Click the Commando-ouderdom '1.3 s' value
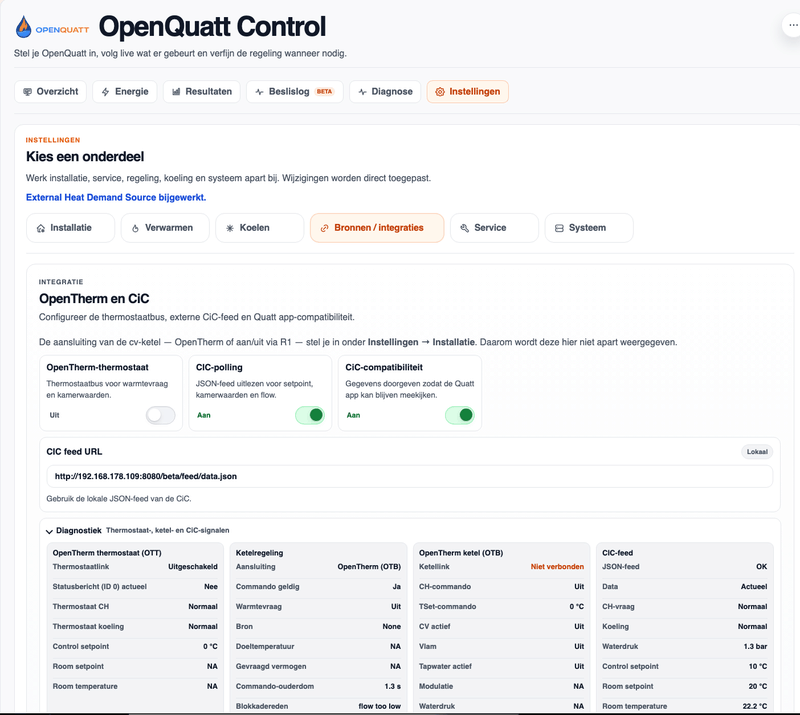The width and height of the screenshot is (800, 715). (x=392, y=686)
